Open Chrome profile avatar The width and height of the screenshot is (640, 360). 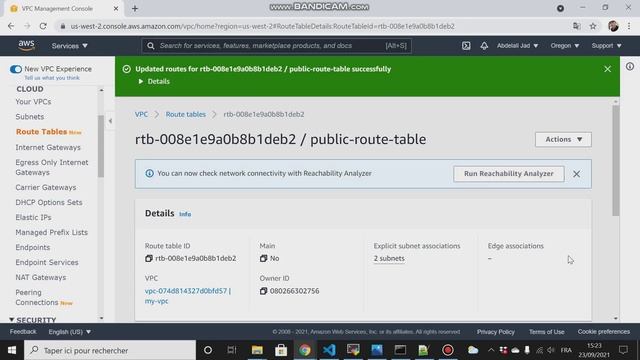(x=613, y=26)
